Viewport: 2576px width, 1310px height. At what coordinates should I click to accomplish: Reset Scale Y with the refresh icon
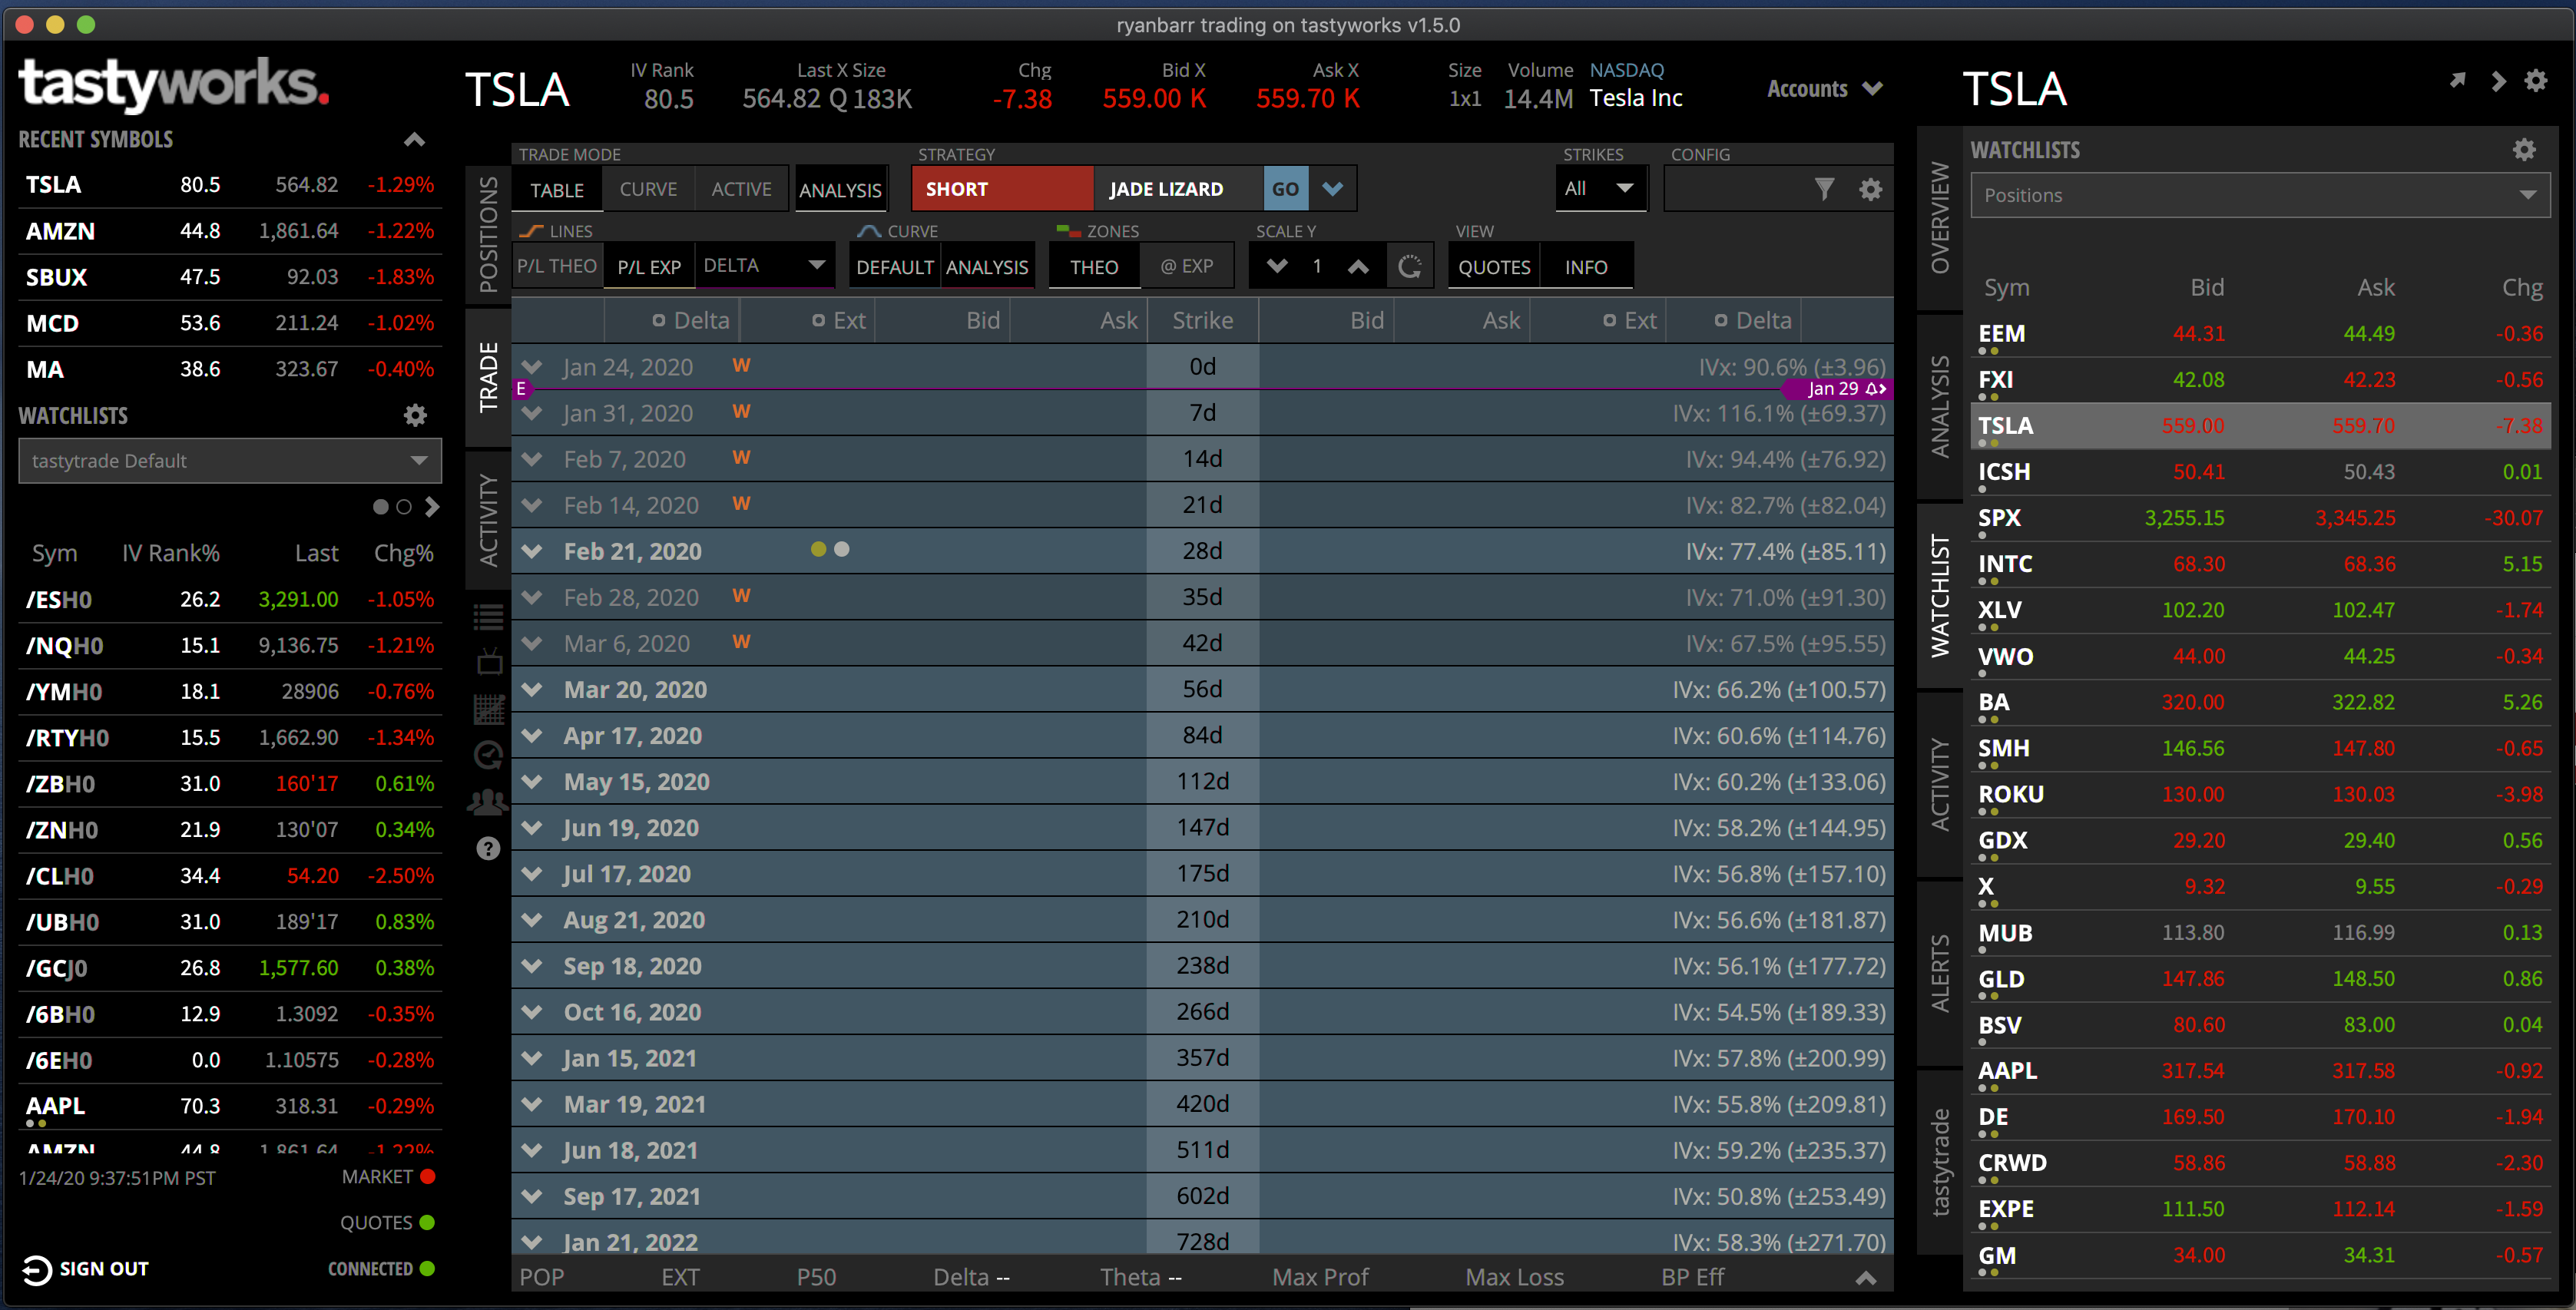pyautogui.click(x=1409, y=267)
